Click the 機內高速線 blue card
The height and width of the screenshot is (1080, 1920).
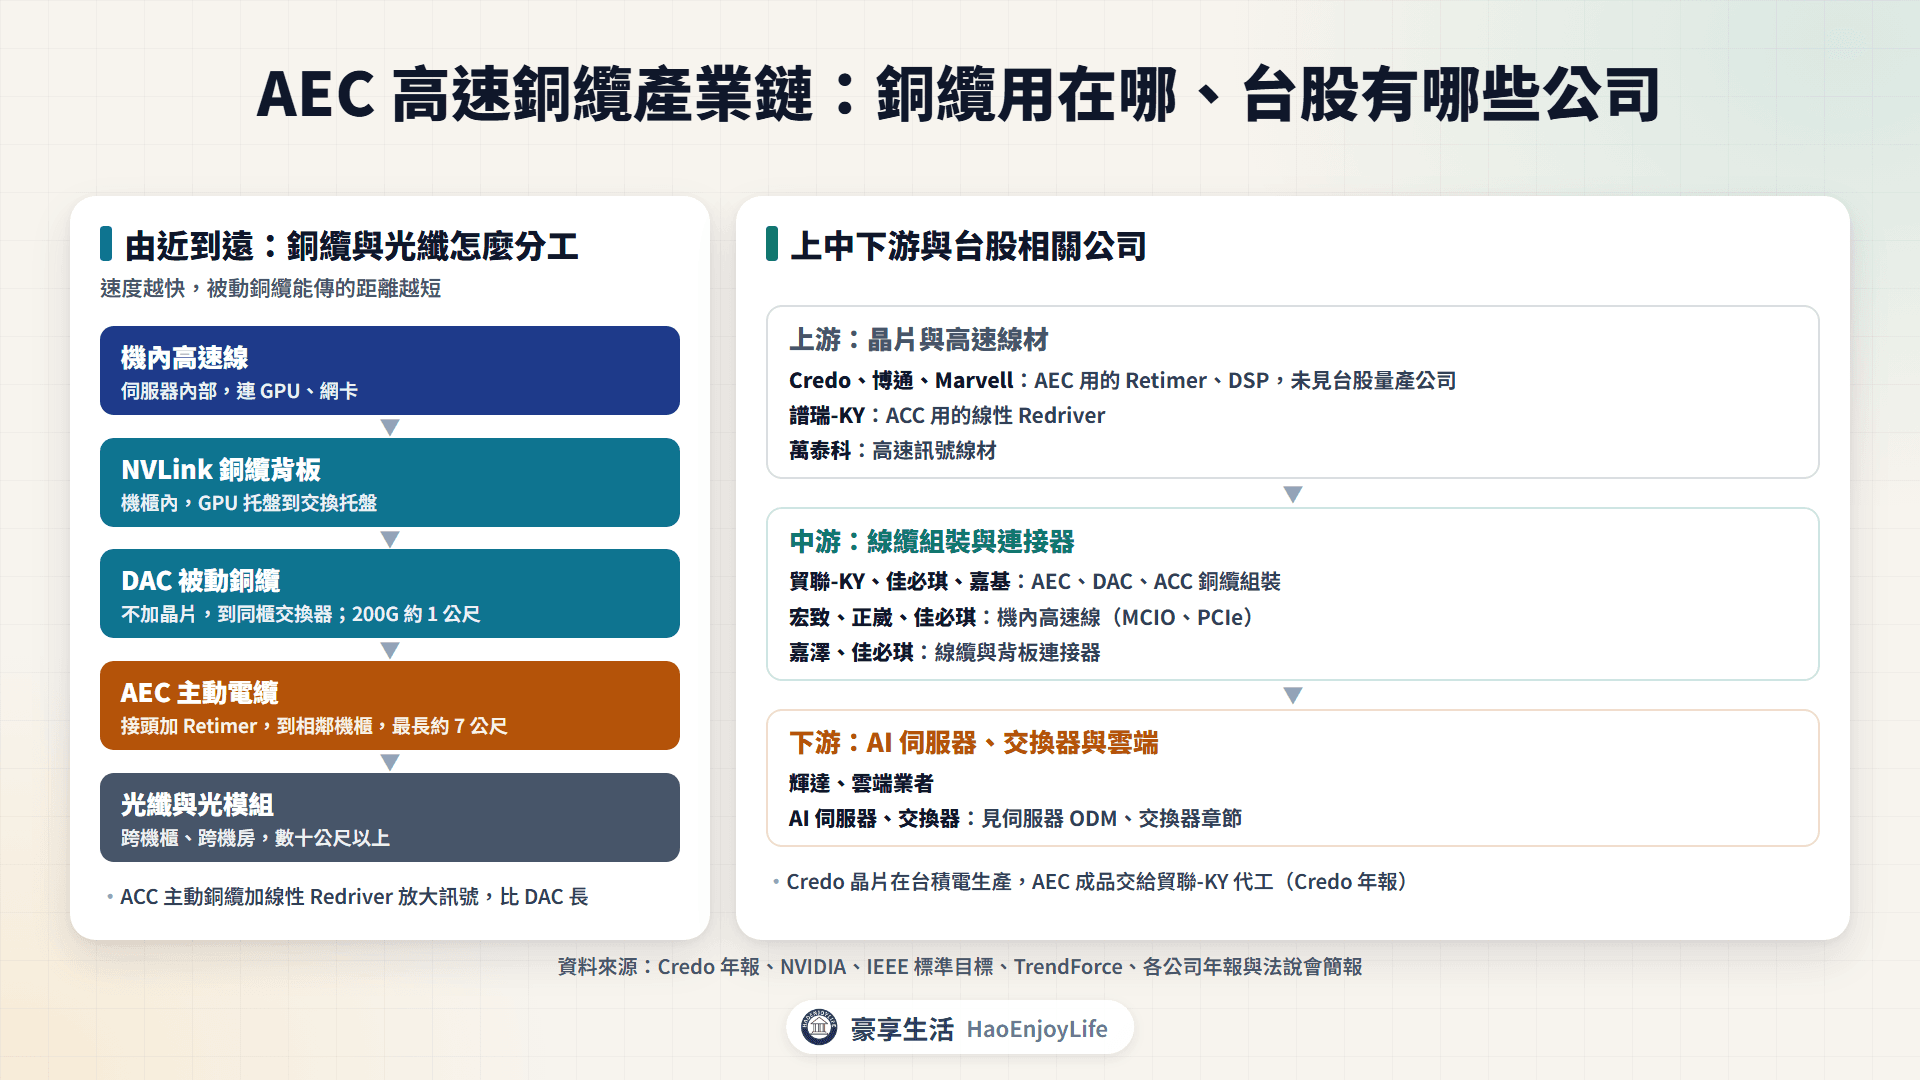(x=390, y=370)
